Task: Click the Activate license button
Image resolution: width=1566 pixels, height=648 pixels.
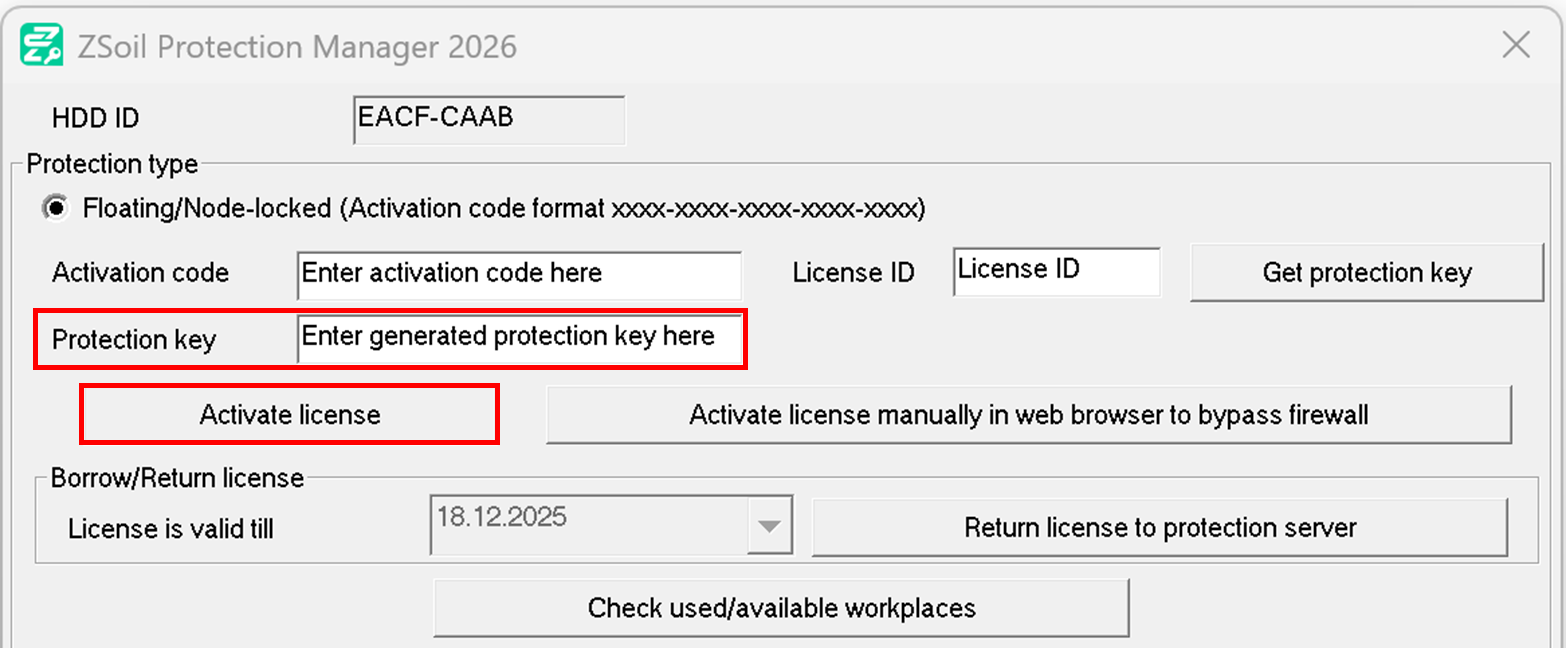Action: (289, 414)
